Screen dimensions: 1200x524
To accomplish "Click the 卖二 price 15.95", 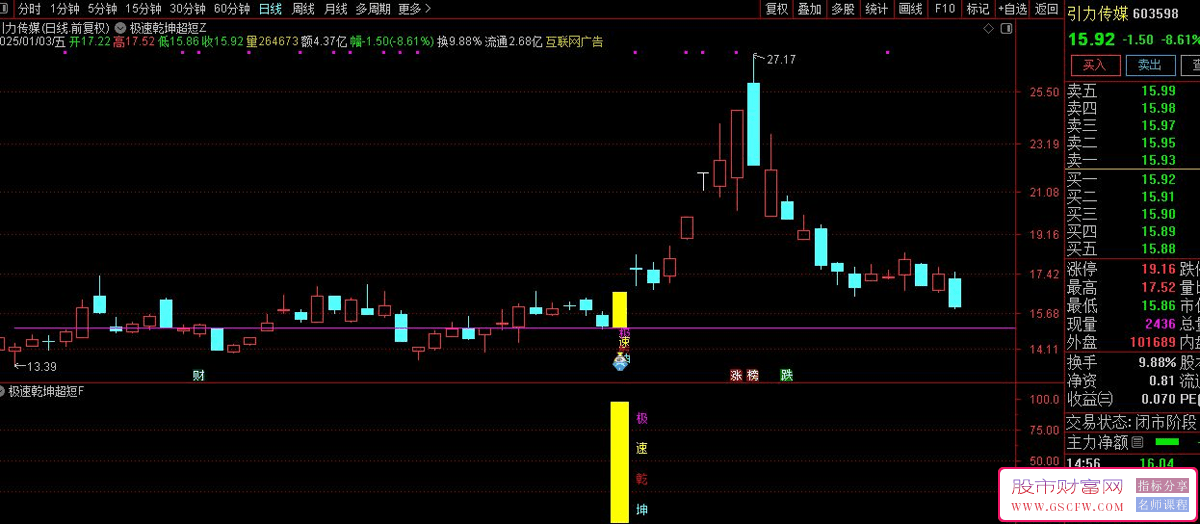I will [x=1158, y=143].
